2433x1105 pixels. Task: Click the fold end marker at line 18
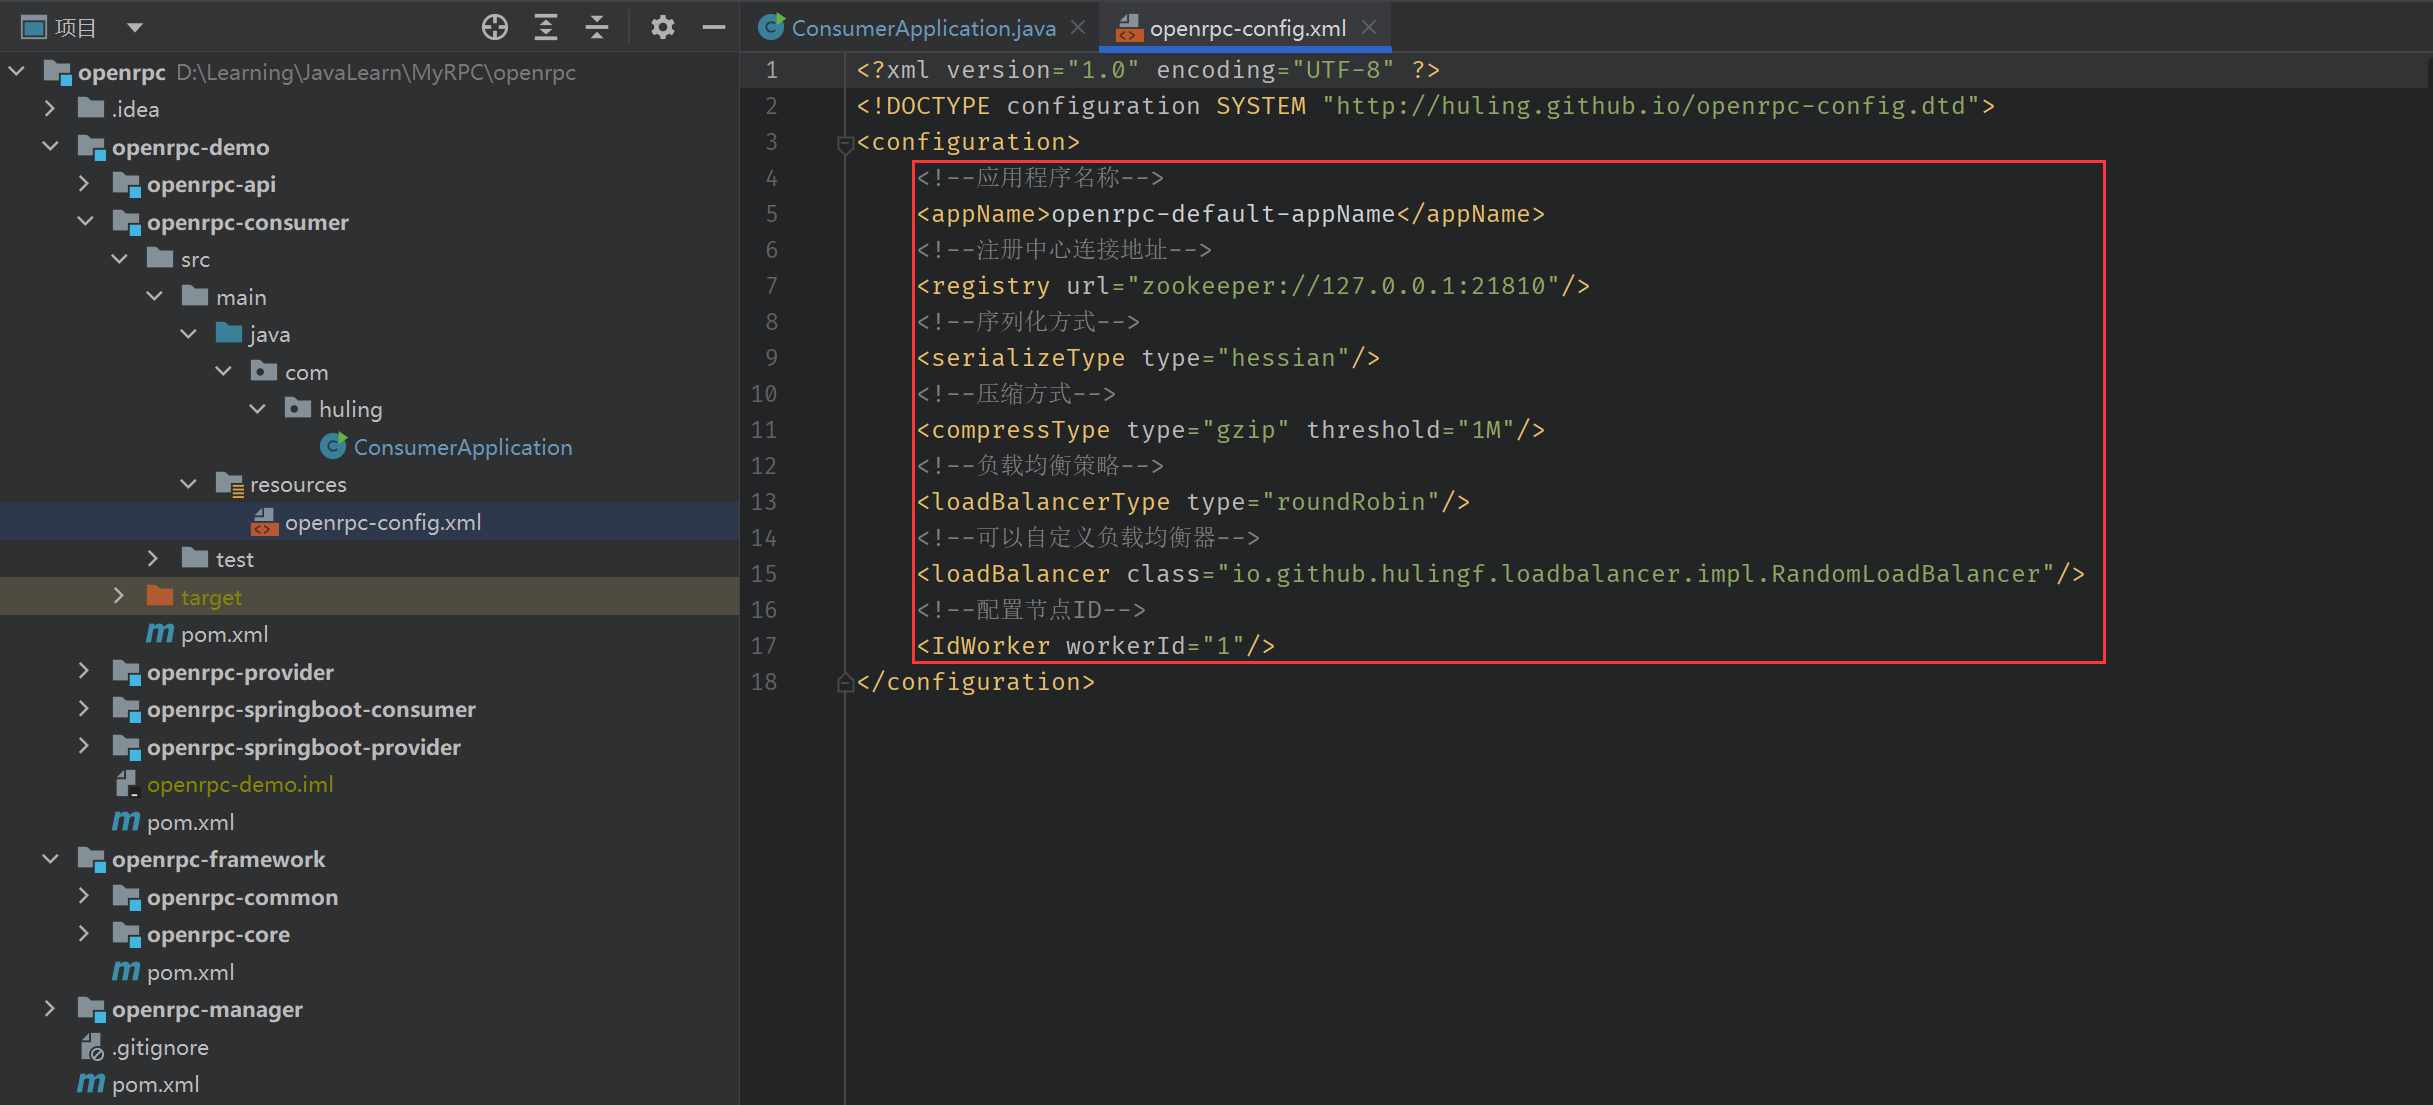coord(844,682)
